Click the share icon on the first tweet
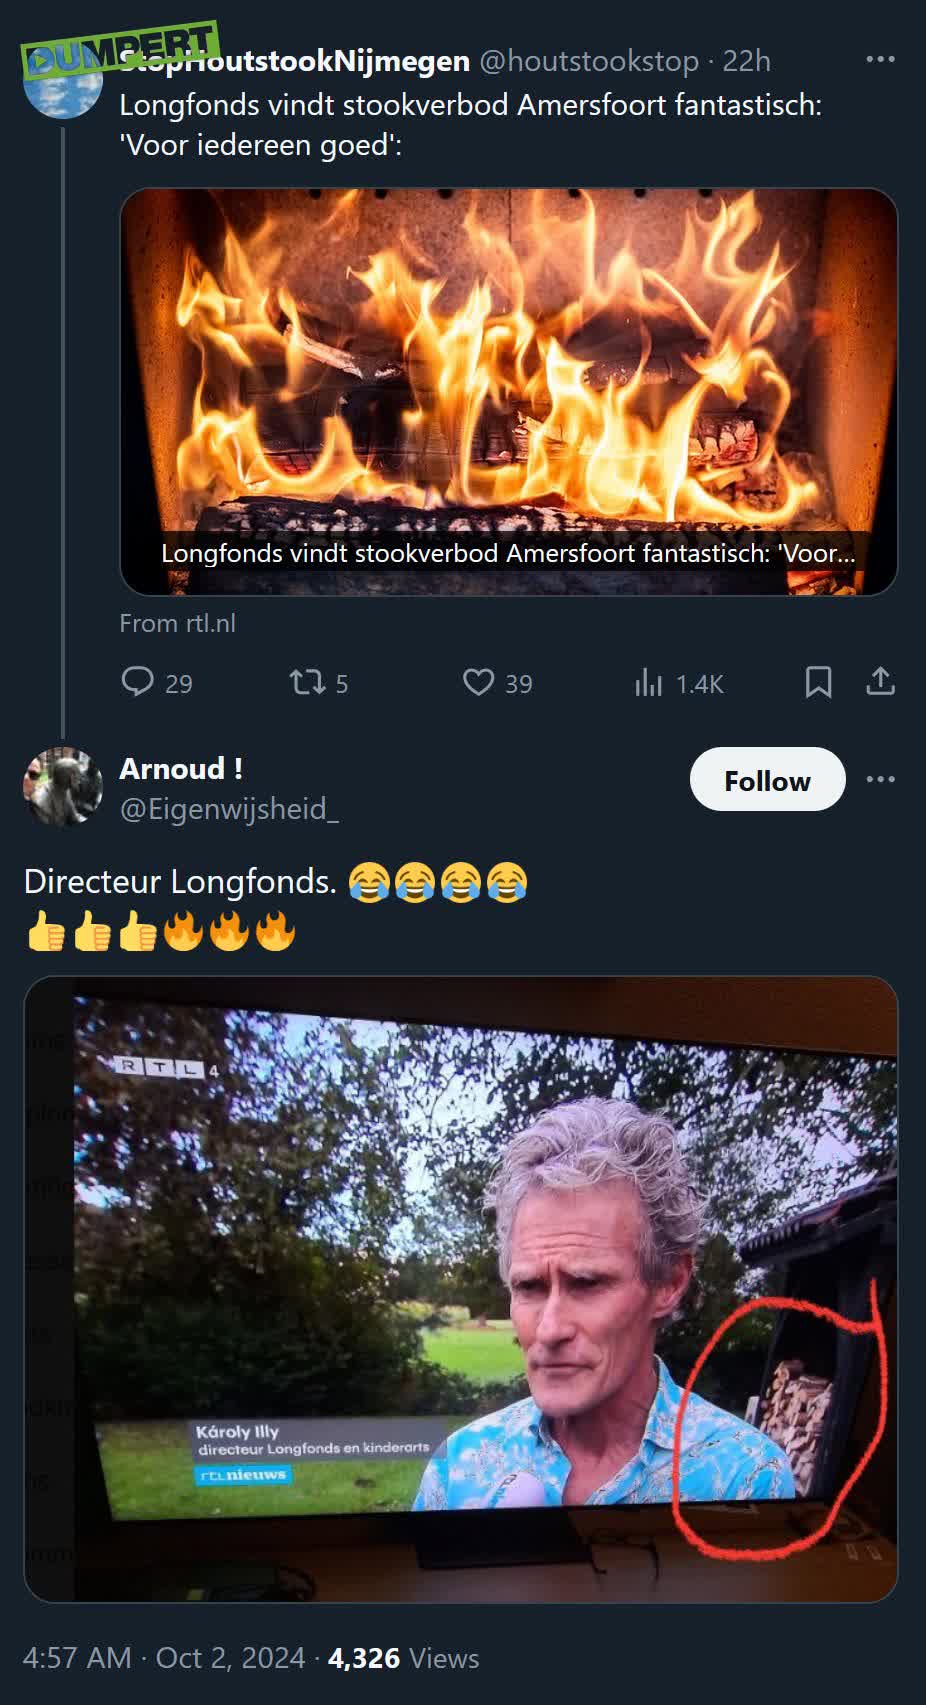This screenshot has height=1705, width=926. pyautogui.click(x=880, y=682)
